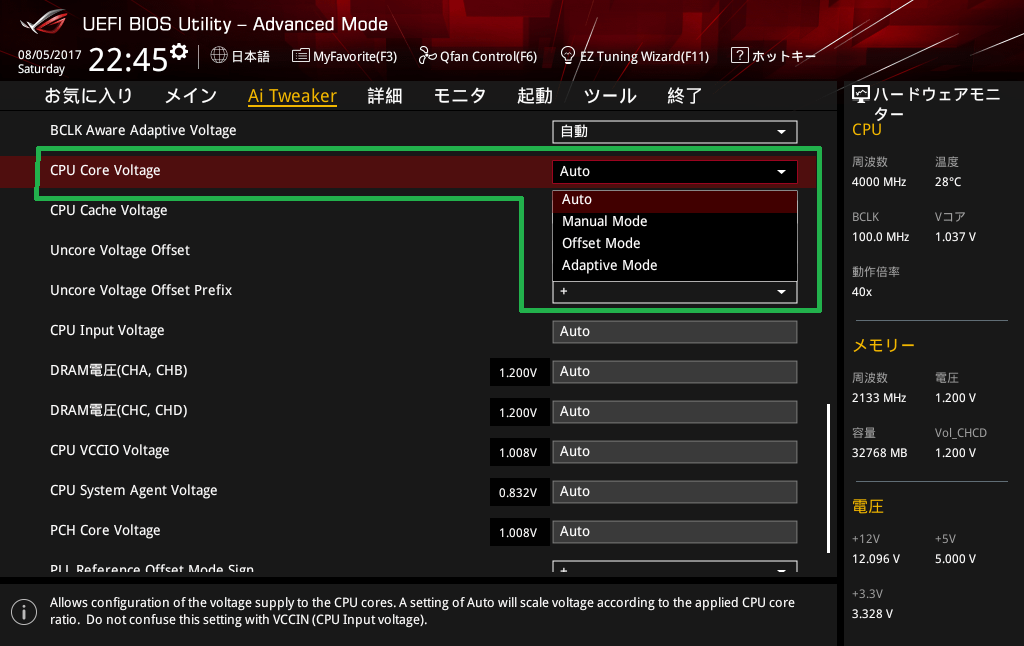Image resolution: width=1024 pixels, height=646 pixels.
Task: Open PLL Reference Offset Mode Sign dropdown
Action: [x=675, y=567]
